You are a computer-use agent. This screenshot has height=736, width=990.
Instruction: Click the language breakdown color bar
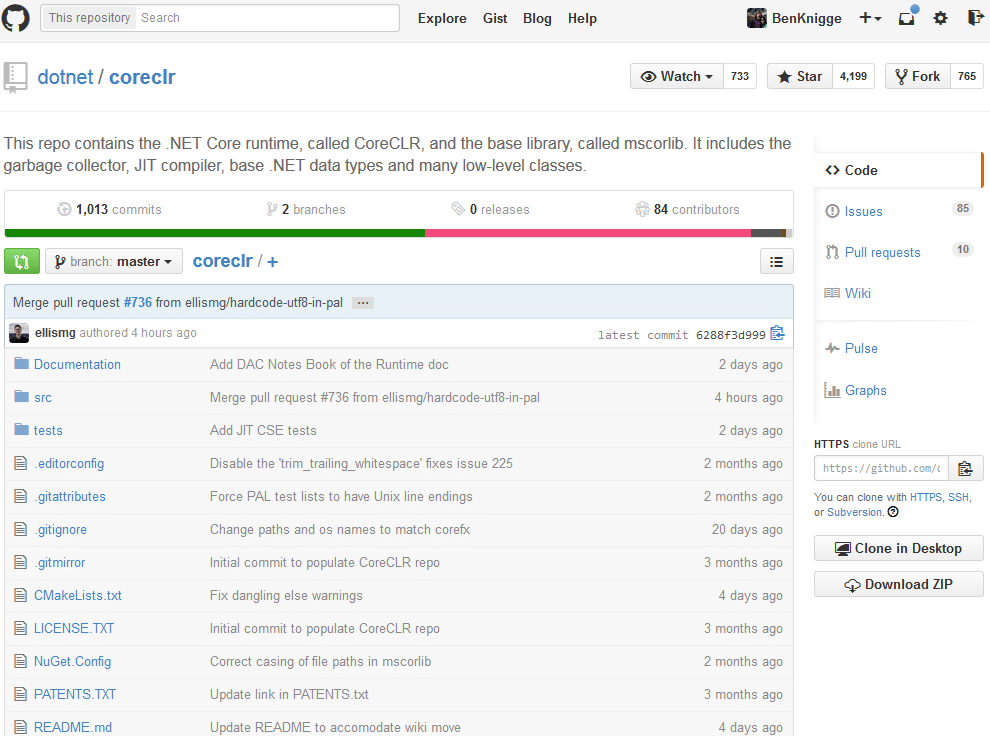tap(396, 234)
